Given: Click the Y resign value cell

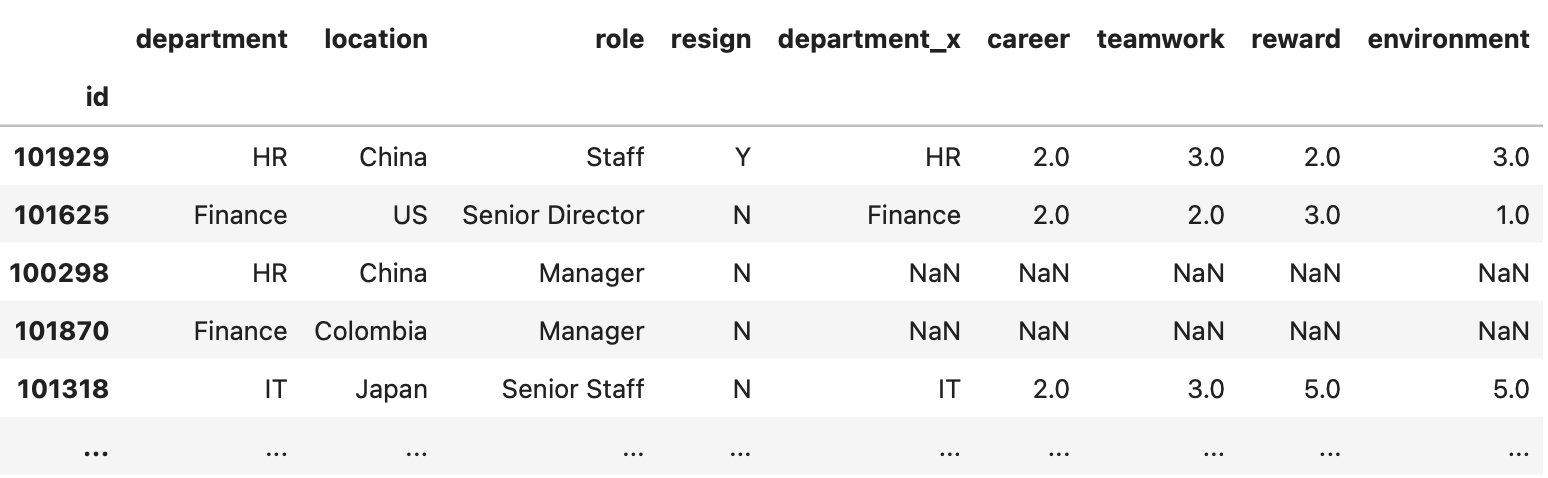Looking at the screenshot, I should tap(741, 157).
